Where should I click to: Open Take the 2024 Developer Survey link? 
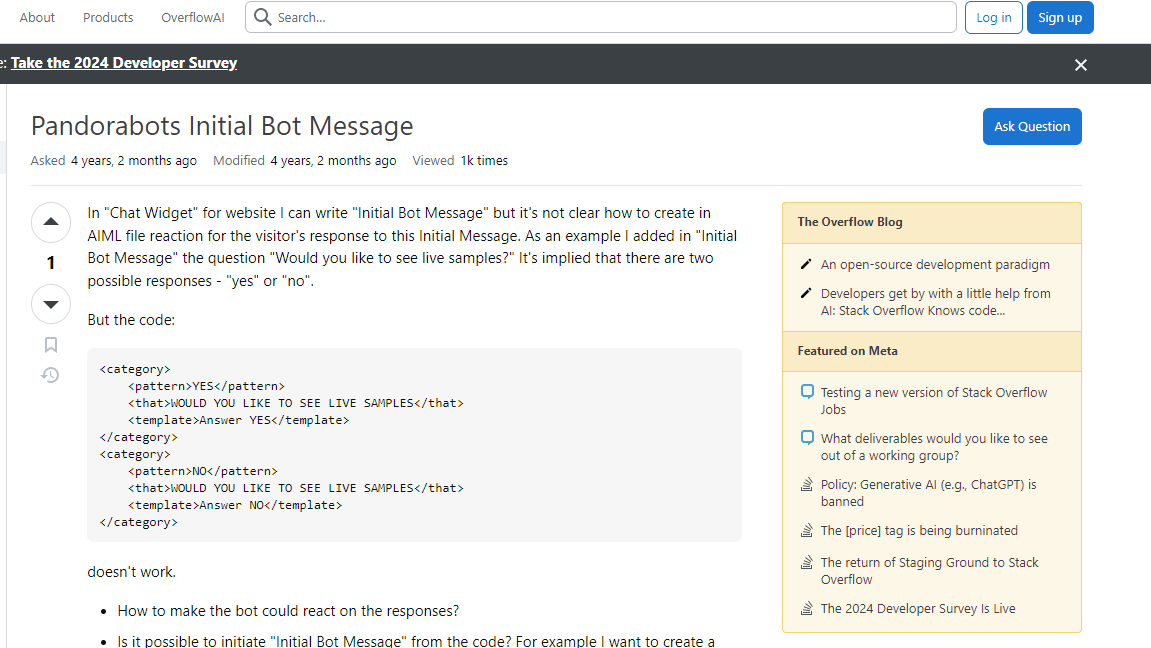click(x=124, y=63)
